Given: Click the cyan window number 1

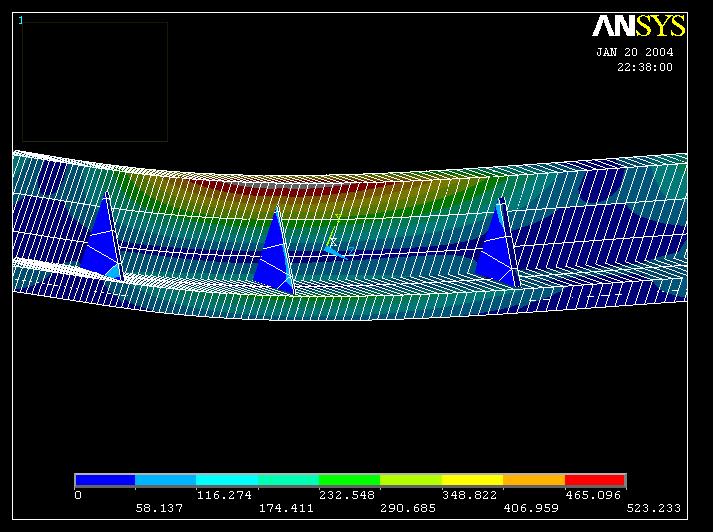Looking at the screenshot, I should 20,20.
